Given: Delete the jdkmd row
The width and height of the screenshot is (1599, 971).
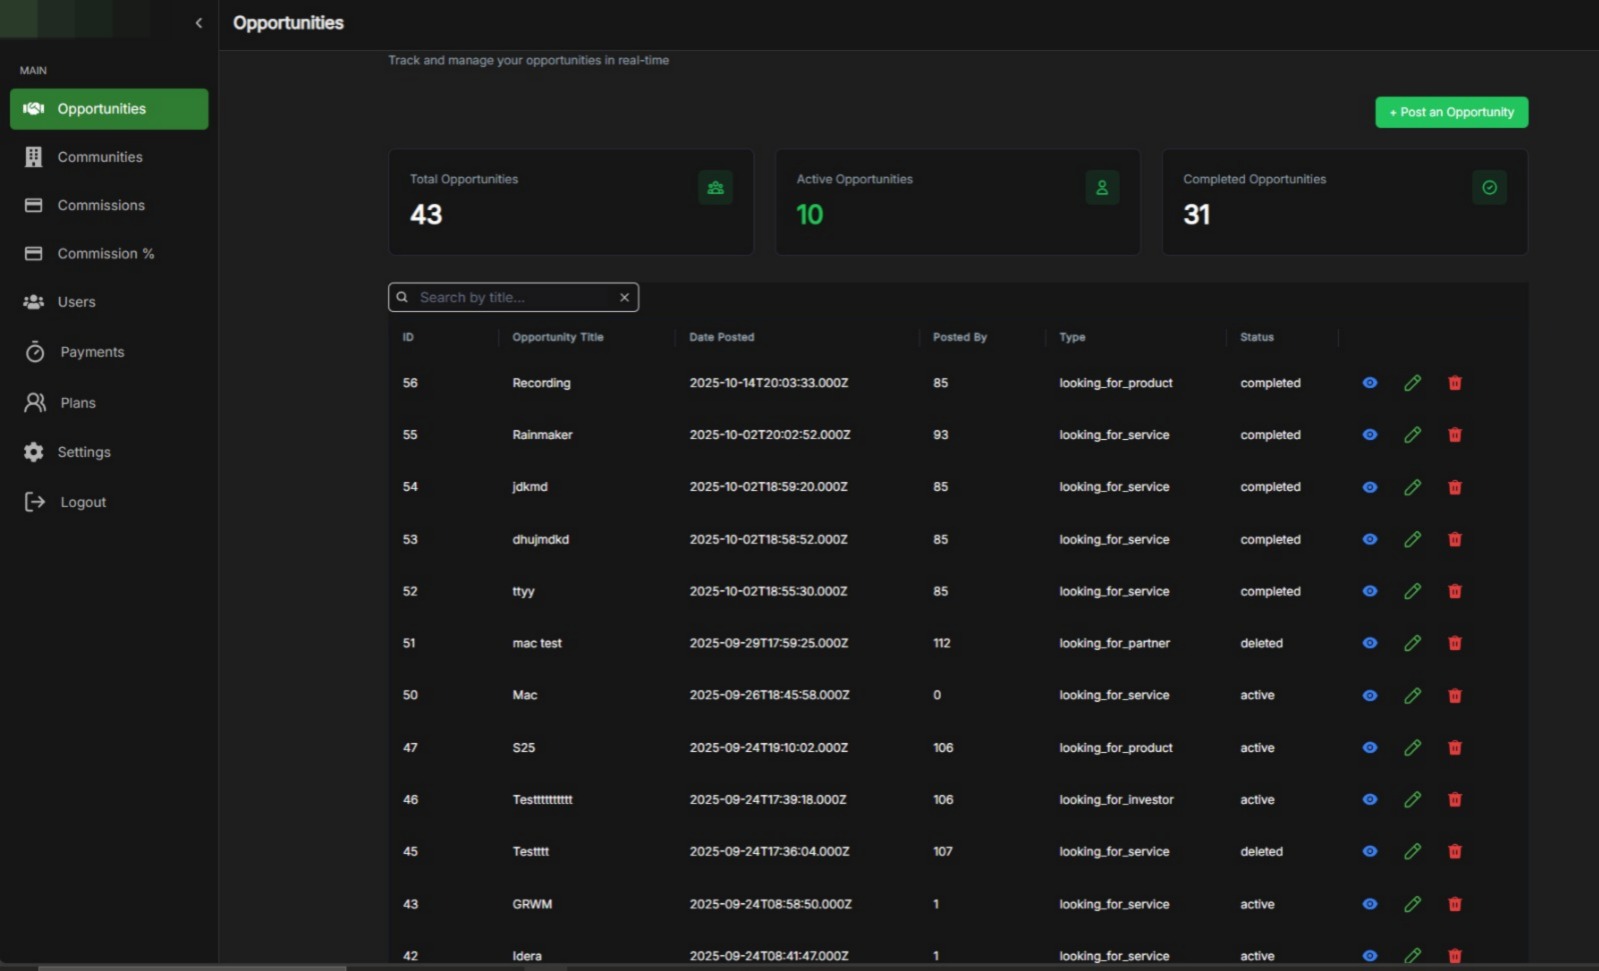Looking at the screenshot, I should pyautogui.click(x=1455, y=487).
